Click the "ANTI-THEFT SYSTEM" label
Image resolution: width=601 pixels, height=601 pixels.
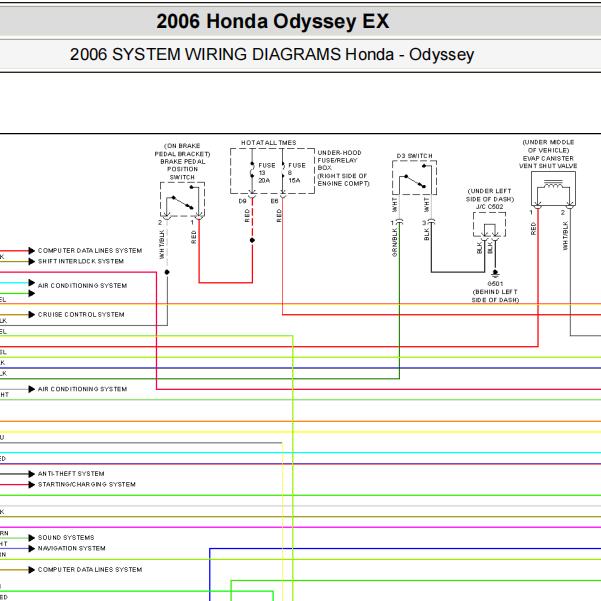(x=71, y=474)
